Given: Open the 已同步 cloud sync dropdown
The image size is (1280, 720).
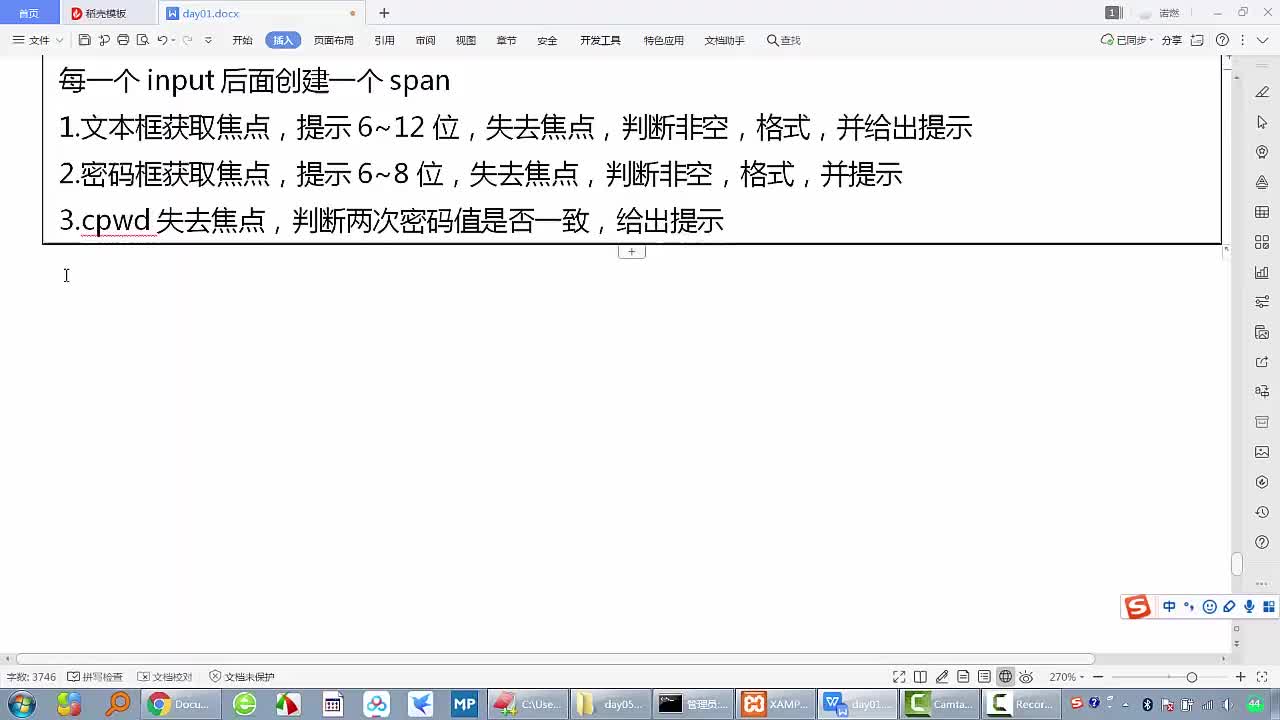Looking at the screenshot, I should coord(1127,40).
